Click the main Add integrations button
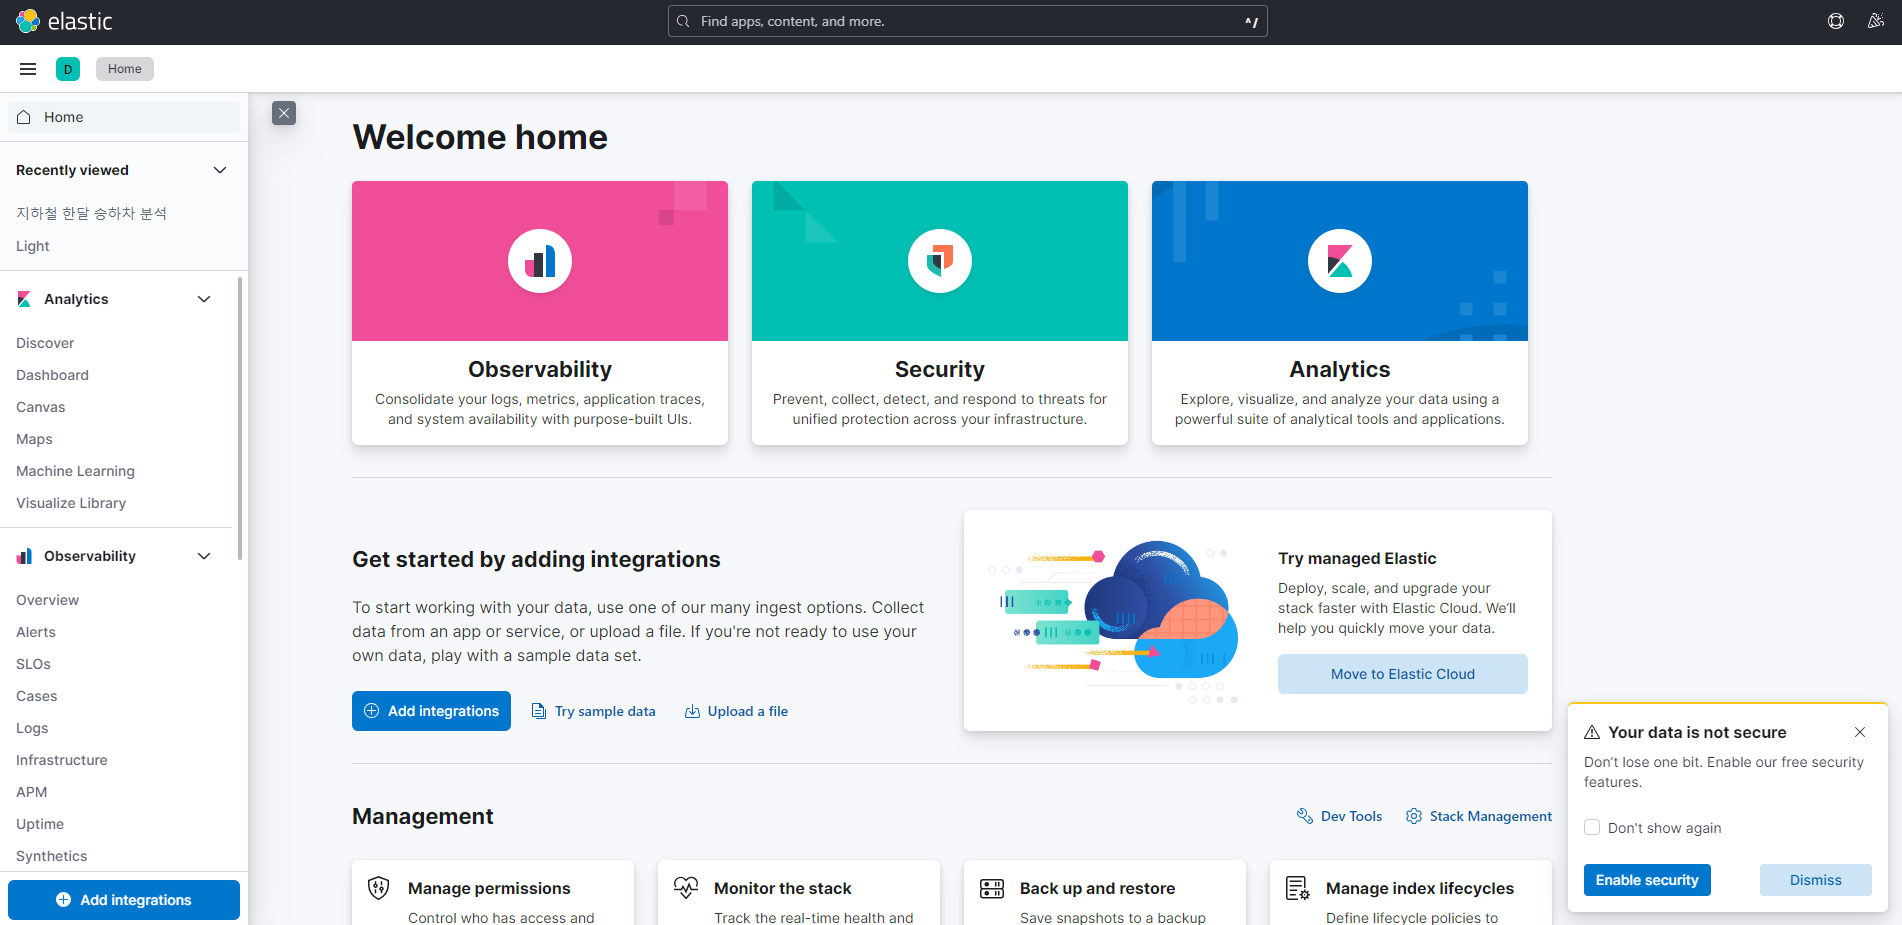Viewport: 1902px width, 925px height. [x=431, y=711]
